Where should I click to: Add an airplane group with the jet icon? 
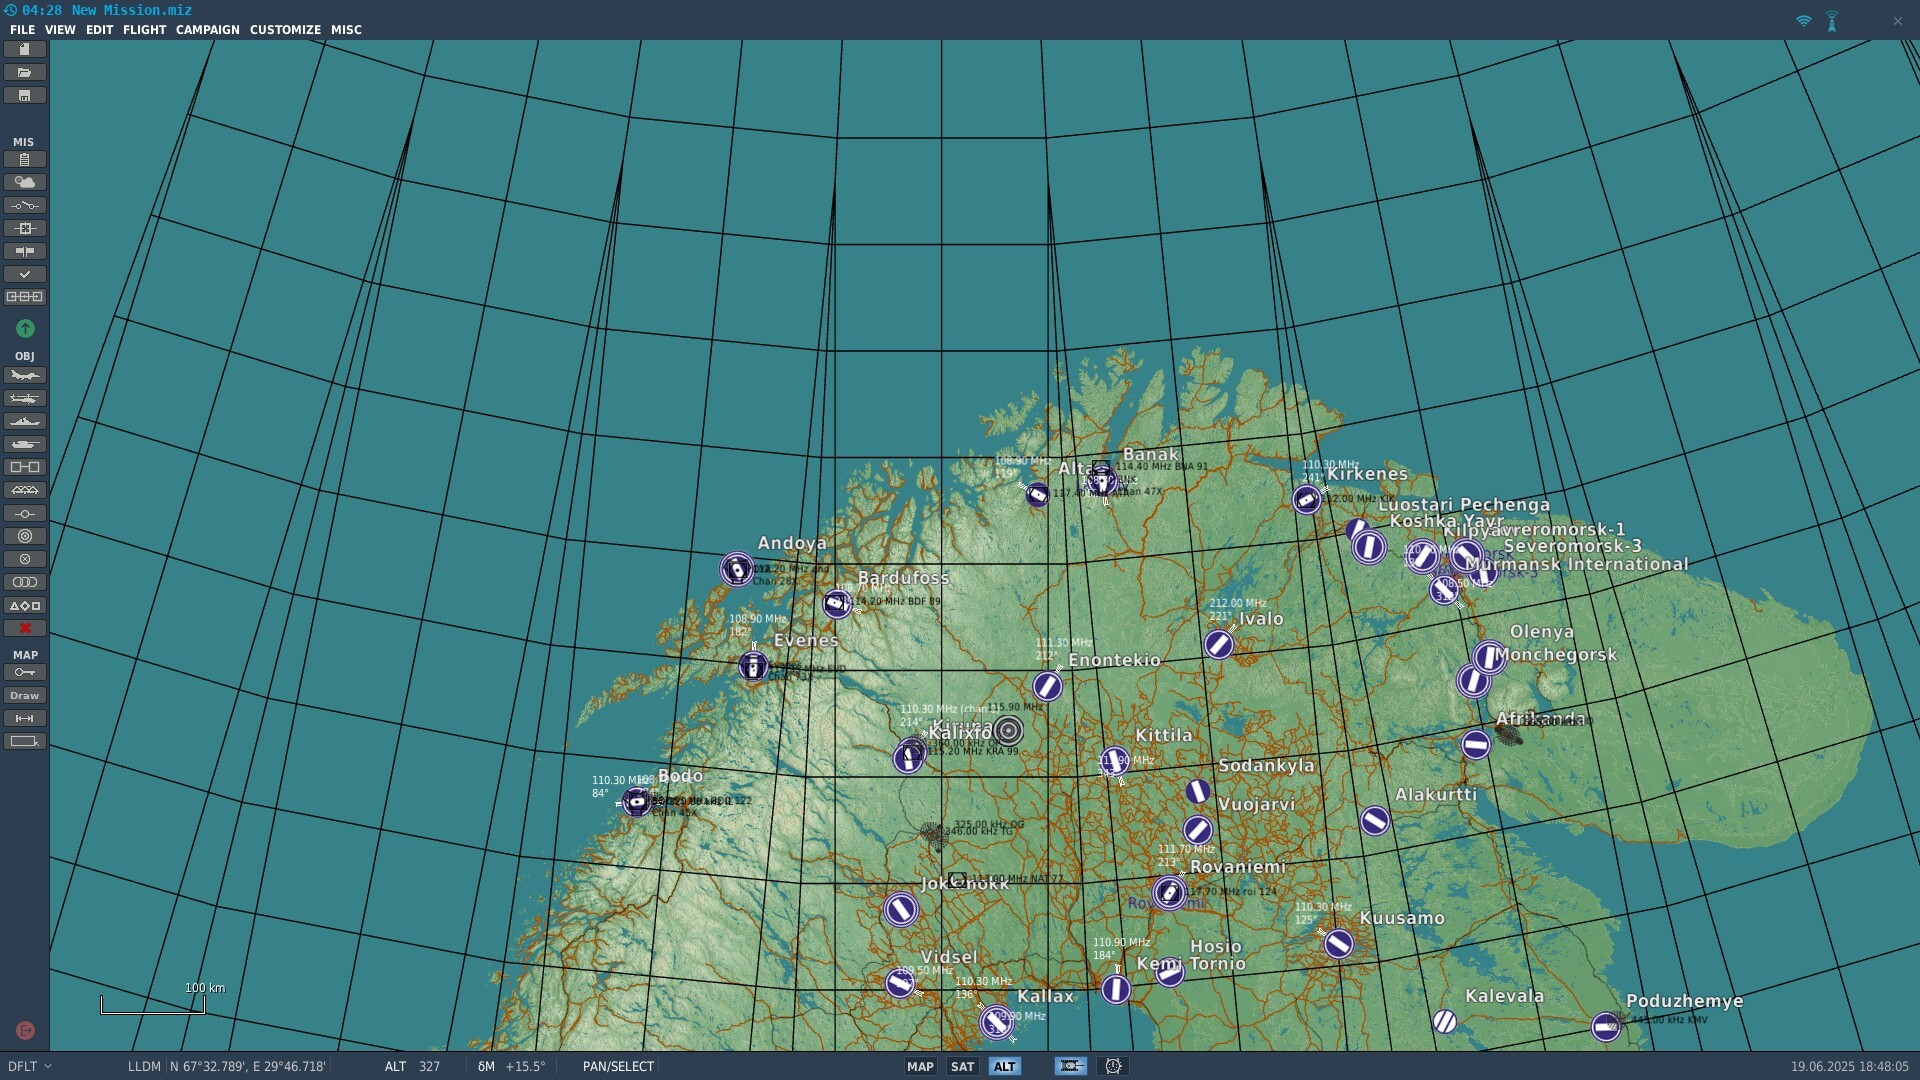25,375
